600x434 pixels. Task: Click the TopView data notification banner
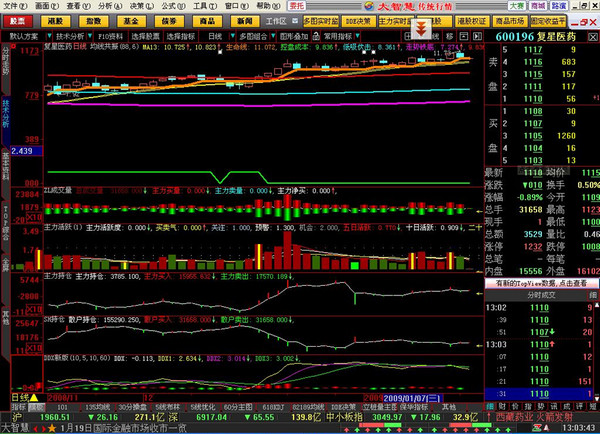point(541,284)
